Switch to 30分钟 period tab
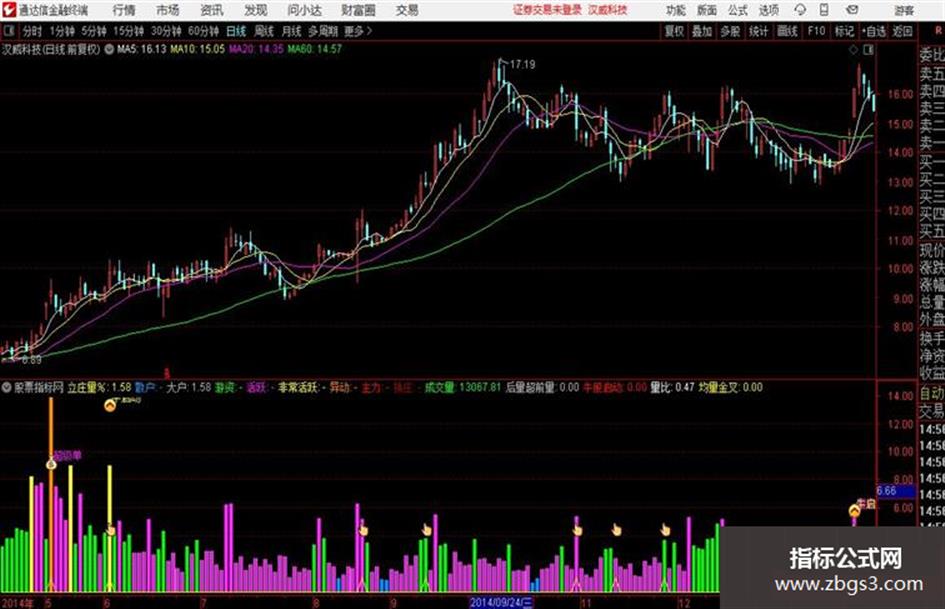This screenshot has height=609, width=945. pyautogui.click(x=166, y=31)
